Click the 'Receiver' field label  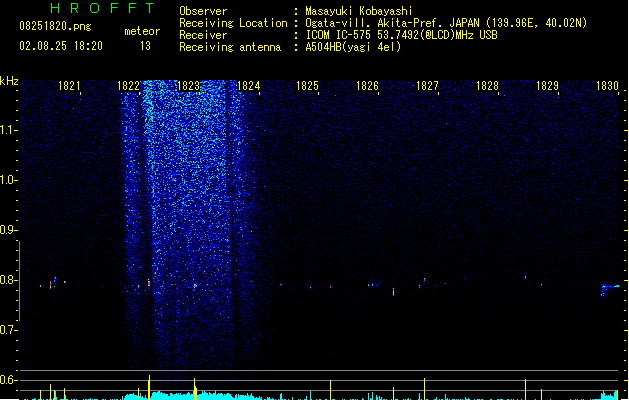tap(203, 35)
